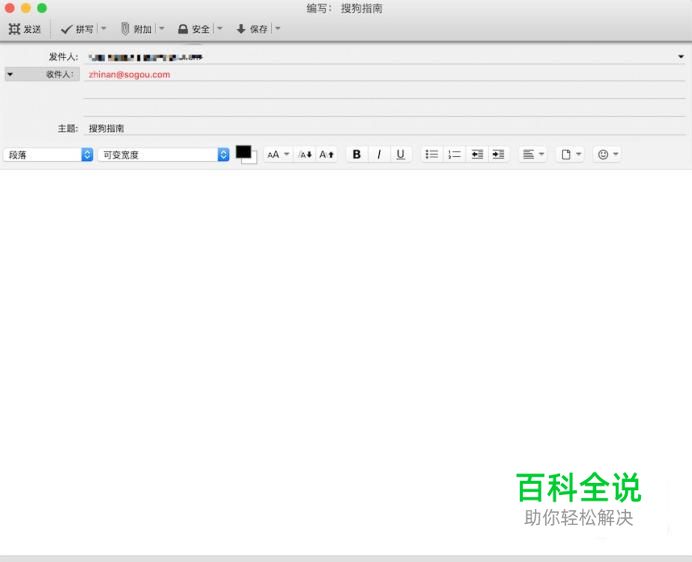Expand the 安全 dropdown arrow
Screen dimensions: 692x562
(220, 29)
